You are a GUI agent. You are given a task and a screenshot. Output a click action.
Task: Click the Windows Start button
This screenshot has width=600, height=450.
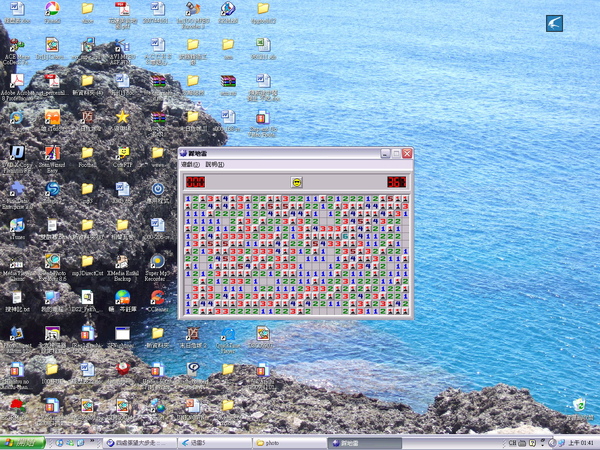[x=22, y=443]
